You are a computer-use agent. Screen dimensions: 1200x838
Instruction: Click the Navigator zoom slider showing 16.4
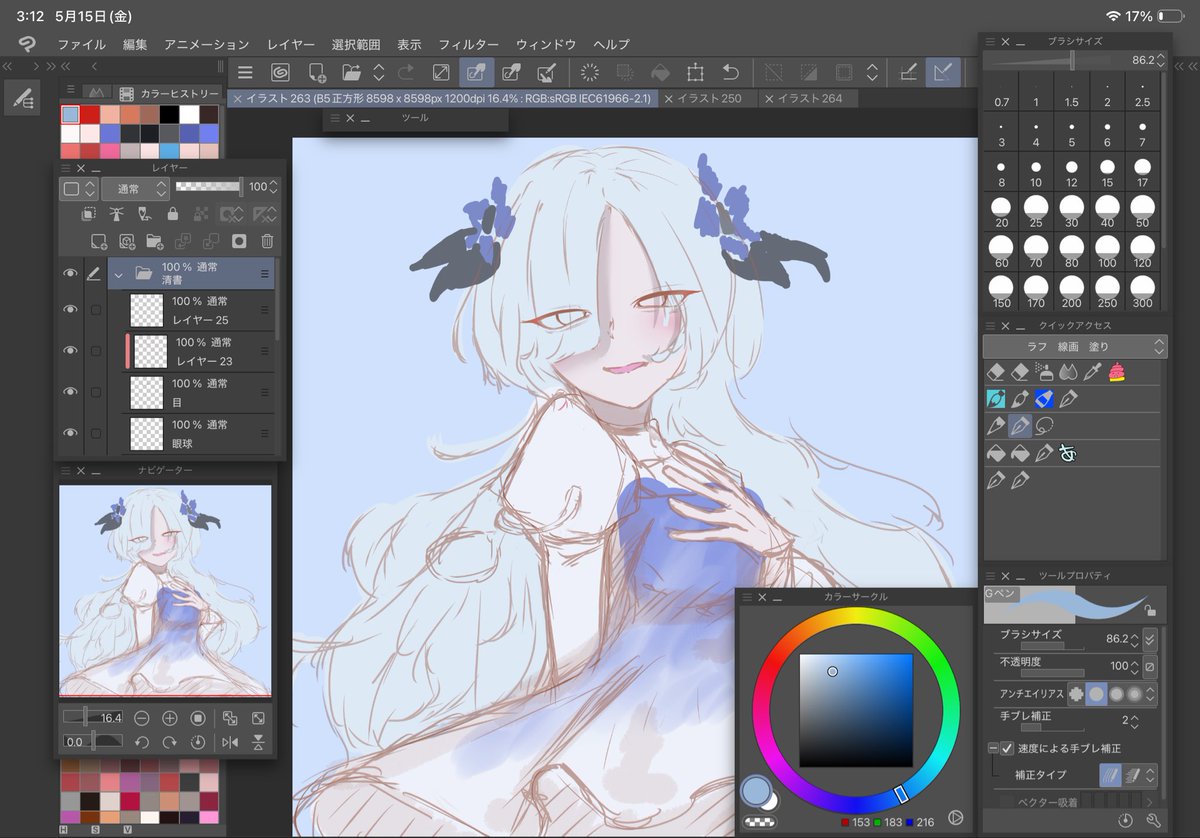tap(93, 718)
